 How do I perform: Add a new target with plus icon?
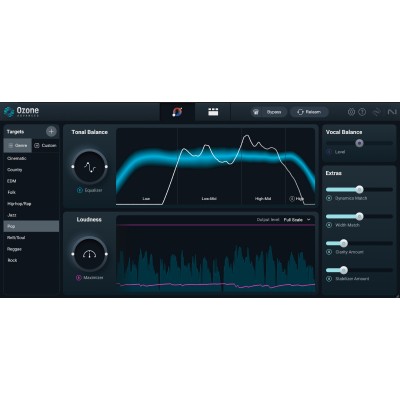tap(51, 132)
